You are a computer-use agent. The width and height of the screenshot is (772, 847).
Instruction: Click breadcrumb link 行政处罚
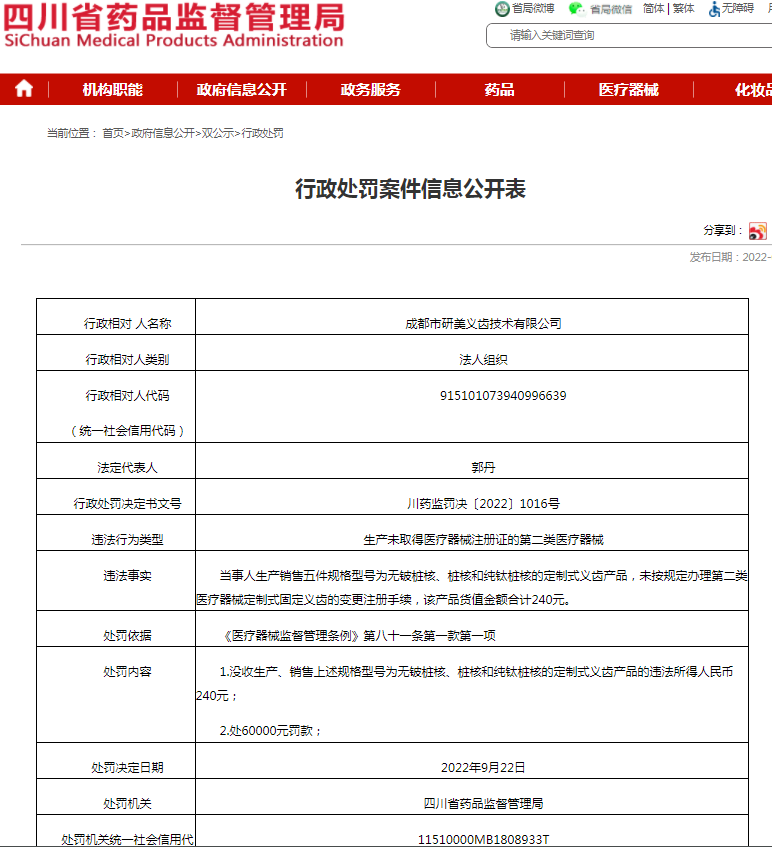pyautogui.click(x=262, y=133)
